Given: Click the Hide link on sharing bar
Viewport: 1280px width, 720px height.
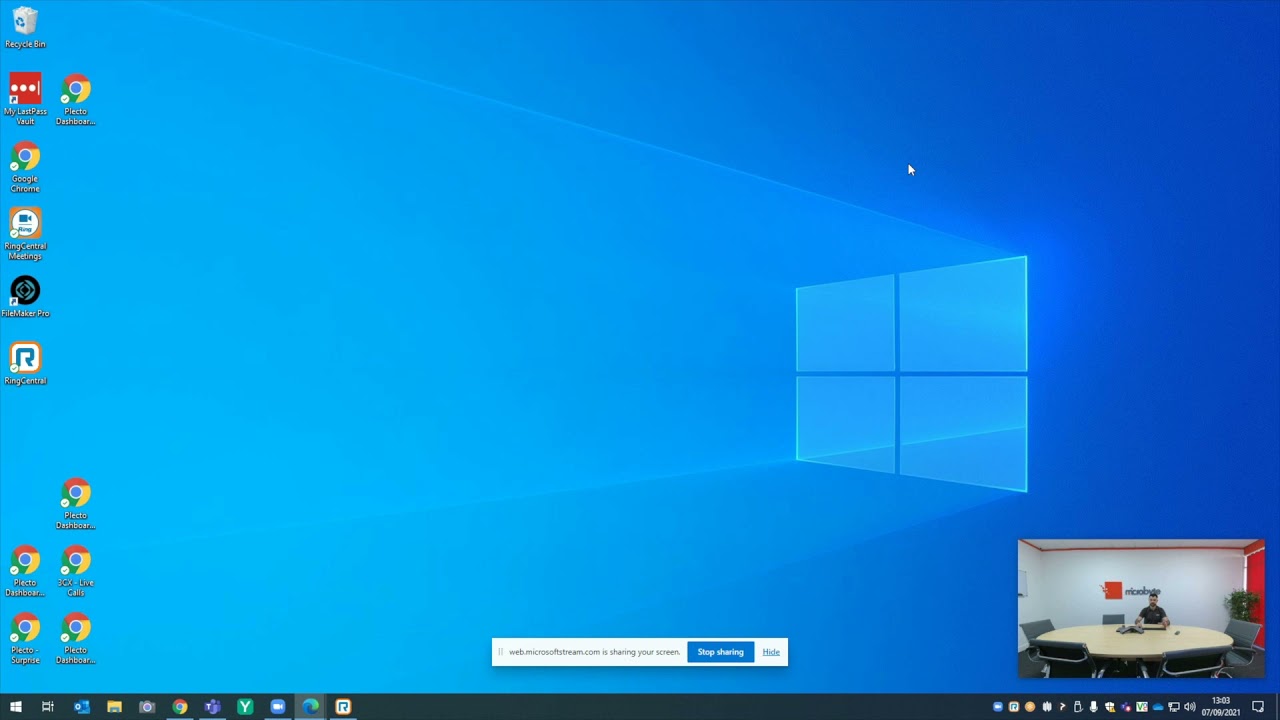Looking at the screenshot, I should [771, 652].
